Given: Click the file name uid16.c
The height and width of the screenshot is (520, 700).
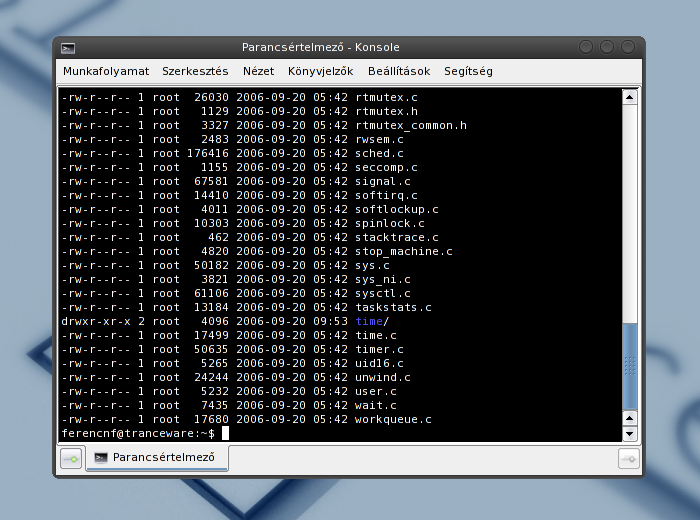Looking at the screenshot, I should coord(379,363).
